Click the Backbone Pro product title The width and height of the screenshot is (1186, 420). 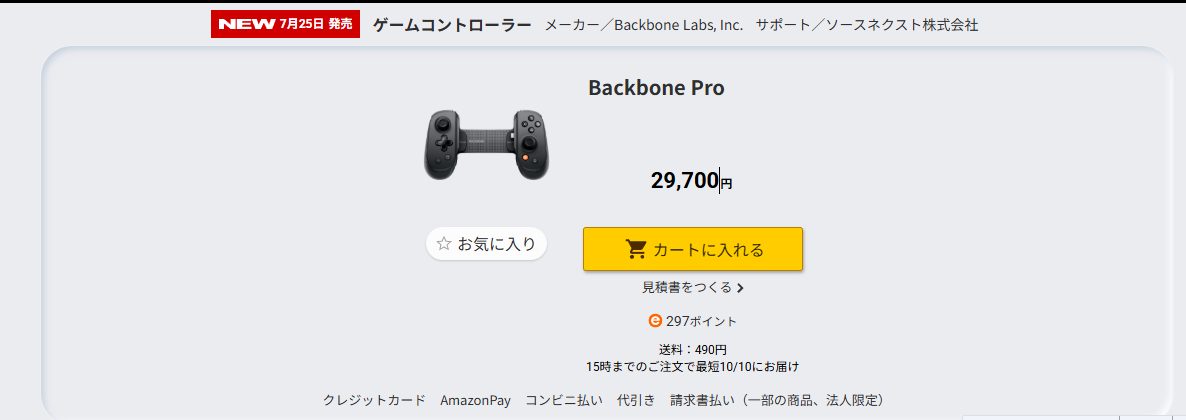(x=656, y=88)
